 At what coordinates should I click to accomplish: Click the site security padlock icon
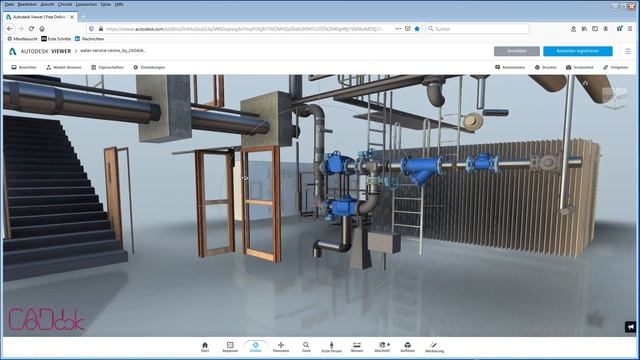[101, 29]
